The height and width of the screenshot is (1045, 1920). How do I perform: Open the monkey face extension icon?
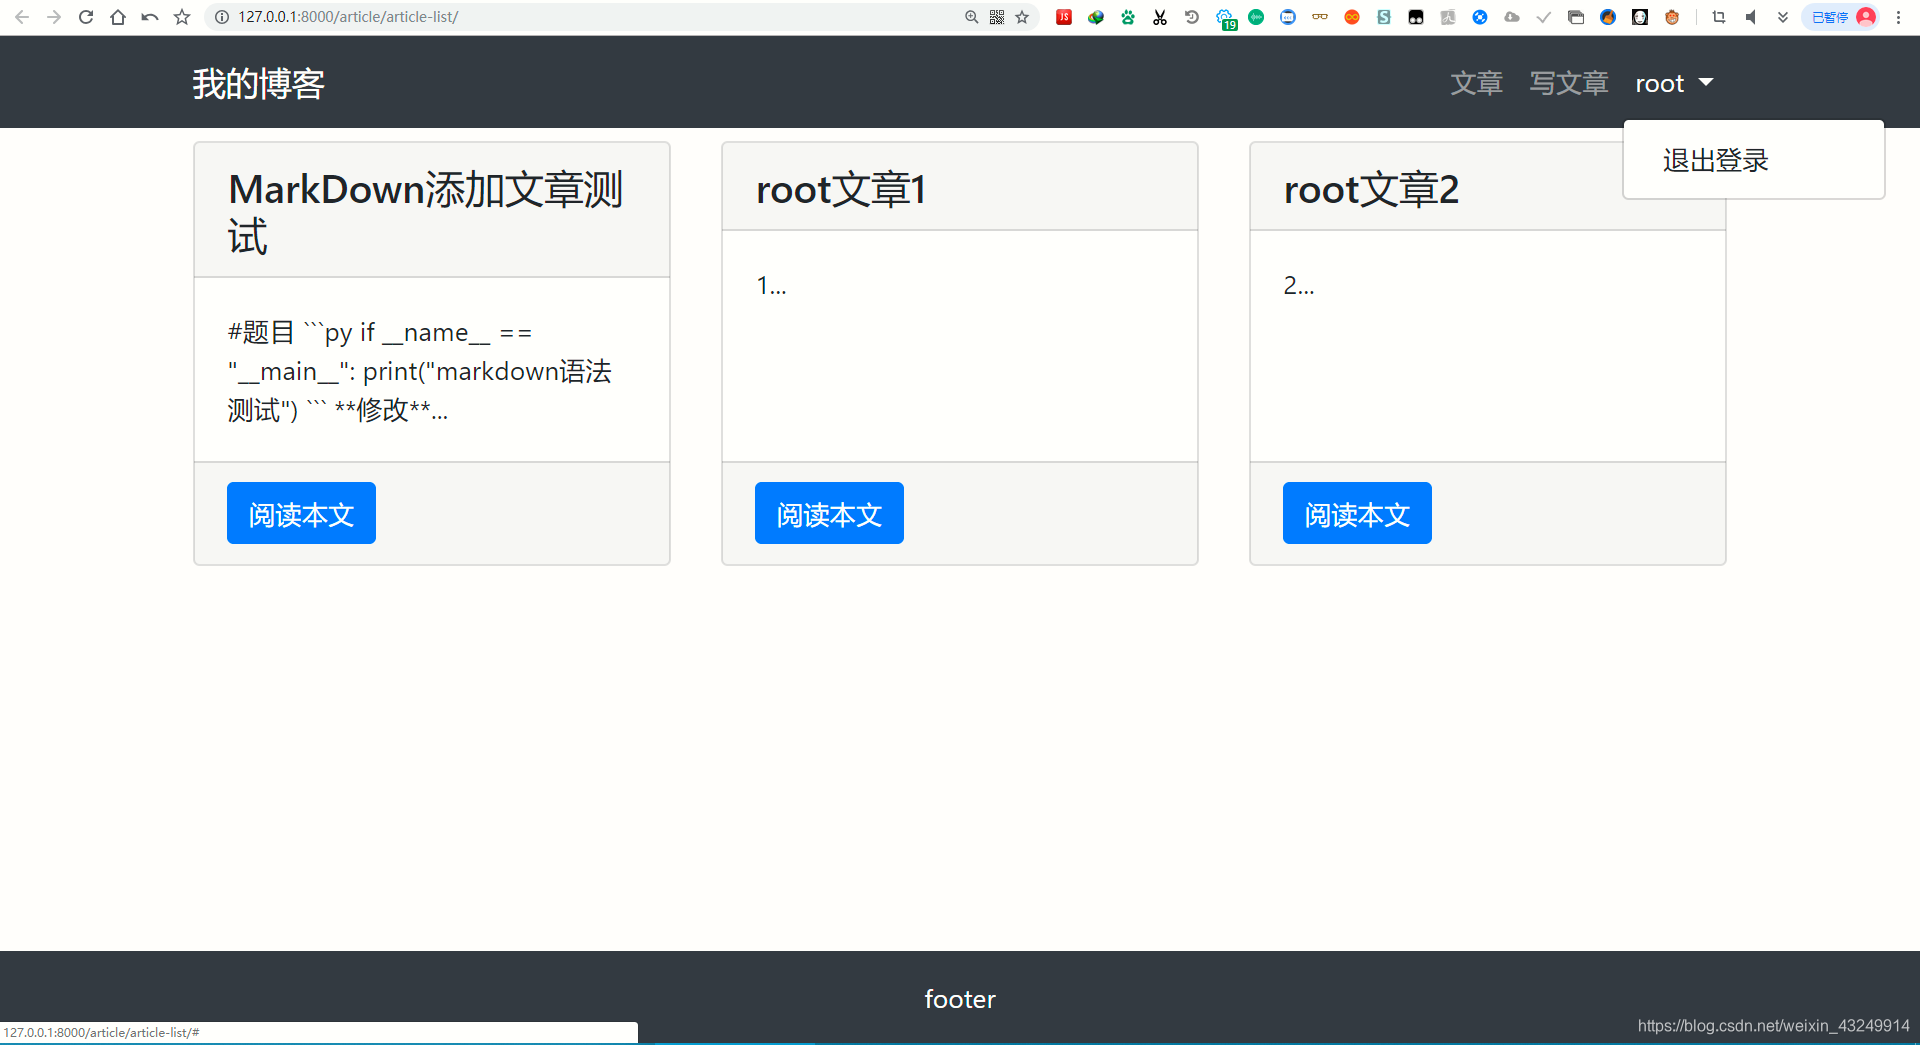click(1672, 17)
